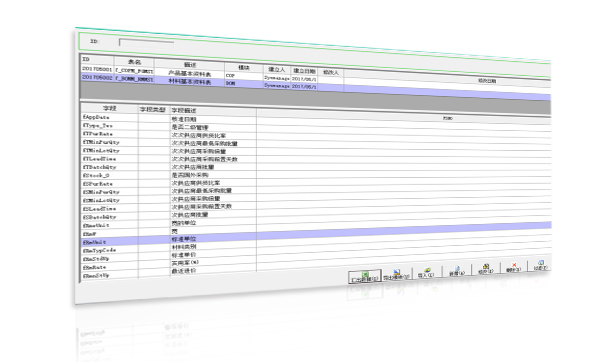
Task: Click the 建立人 column header
Action: [277, 70]
